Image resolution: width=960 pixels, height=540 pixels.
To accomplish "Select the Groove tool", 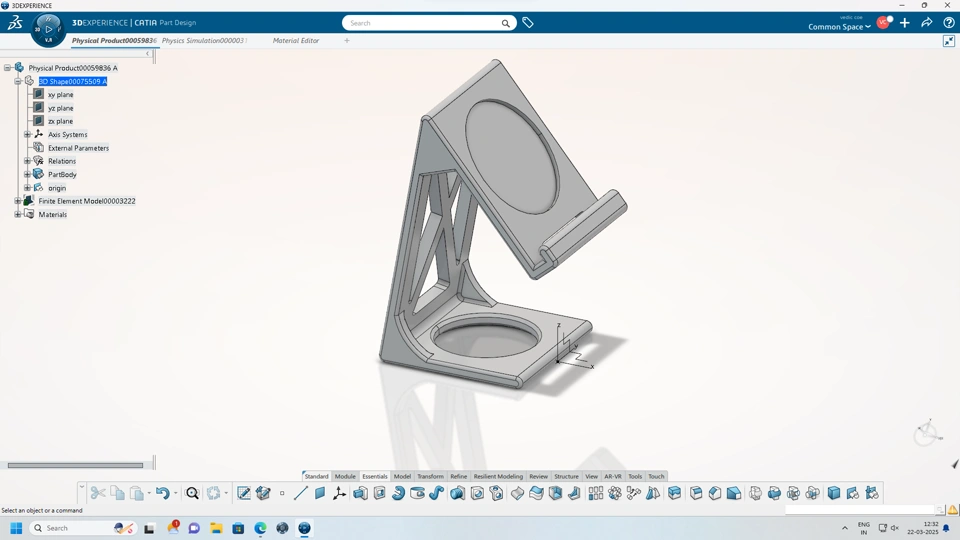I will pos(418,493).
